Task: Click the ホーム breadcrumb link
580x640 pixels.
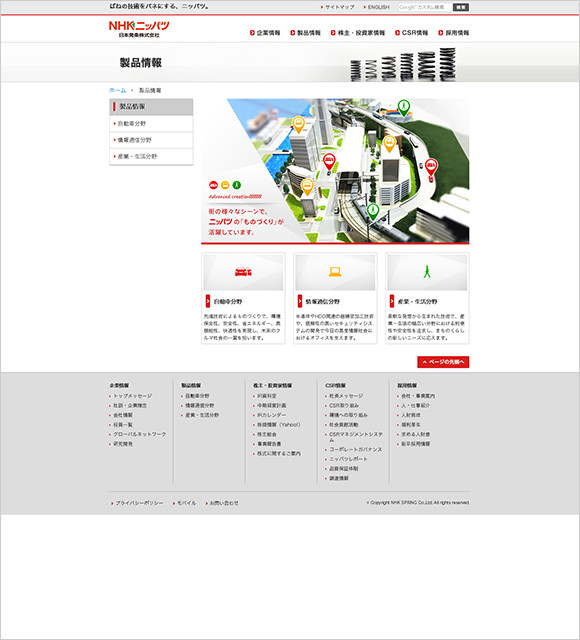Action: pos(118,90)
